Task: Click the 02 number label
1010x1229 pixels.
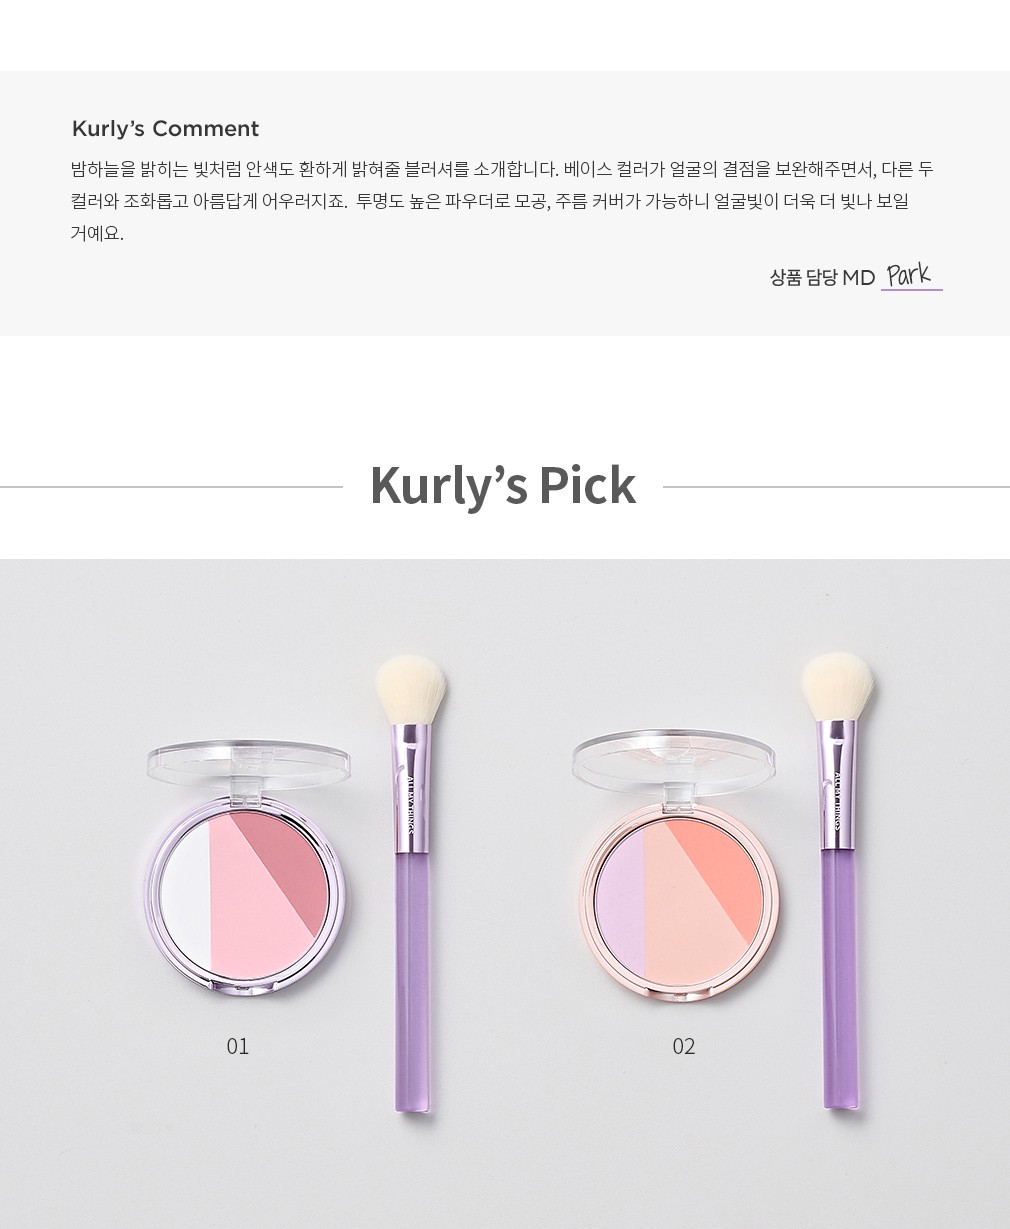Action: pyautogui.click(x=683, y=1046)
